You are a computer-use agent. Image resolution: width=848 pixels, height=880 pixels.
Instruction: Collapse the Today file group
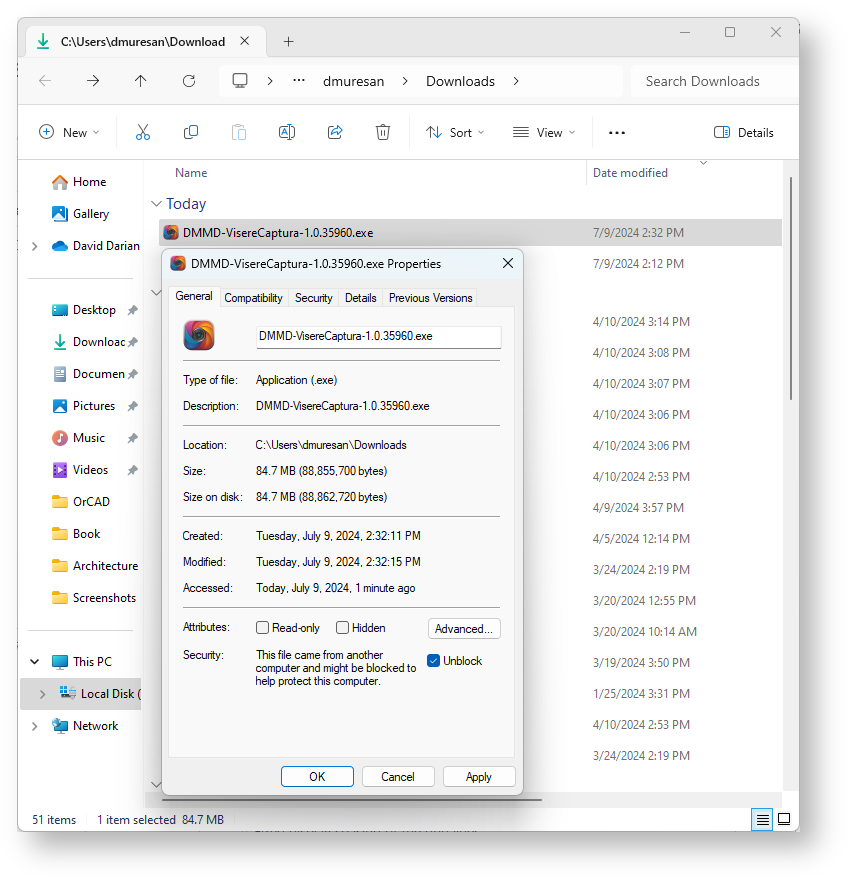tap(156, 204)
